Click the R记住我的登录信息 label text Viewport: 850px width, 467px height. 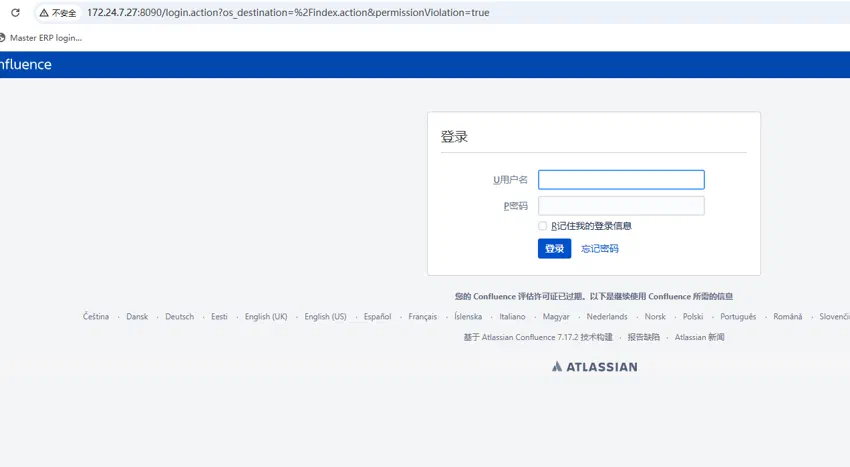(x=591, y=226)
